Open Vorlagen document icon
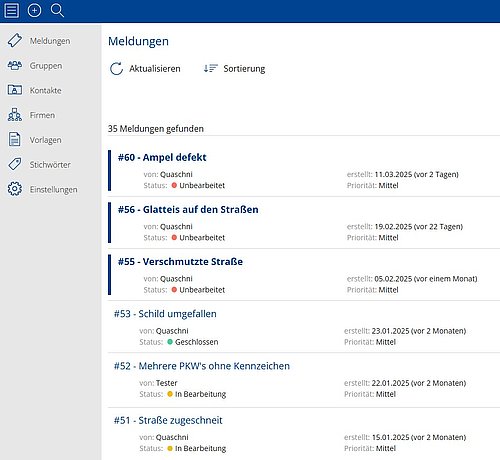Image resolution: width=500 pixels, height=460 pixels. [x=15, y=139]
